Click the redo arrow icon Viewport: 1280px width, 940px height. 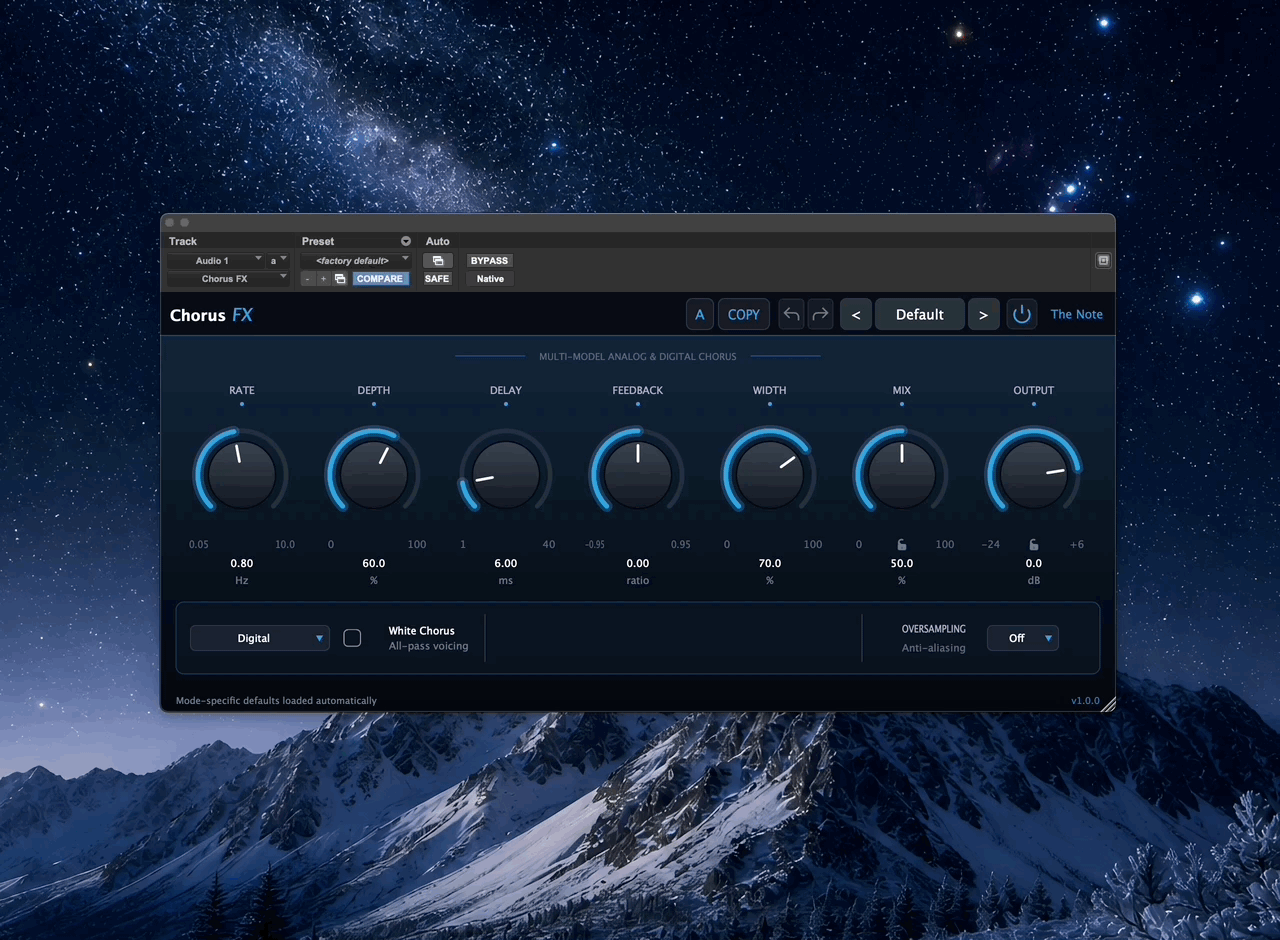pos(820,314)
